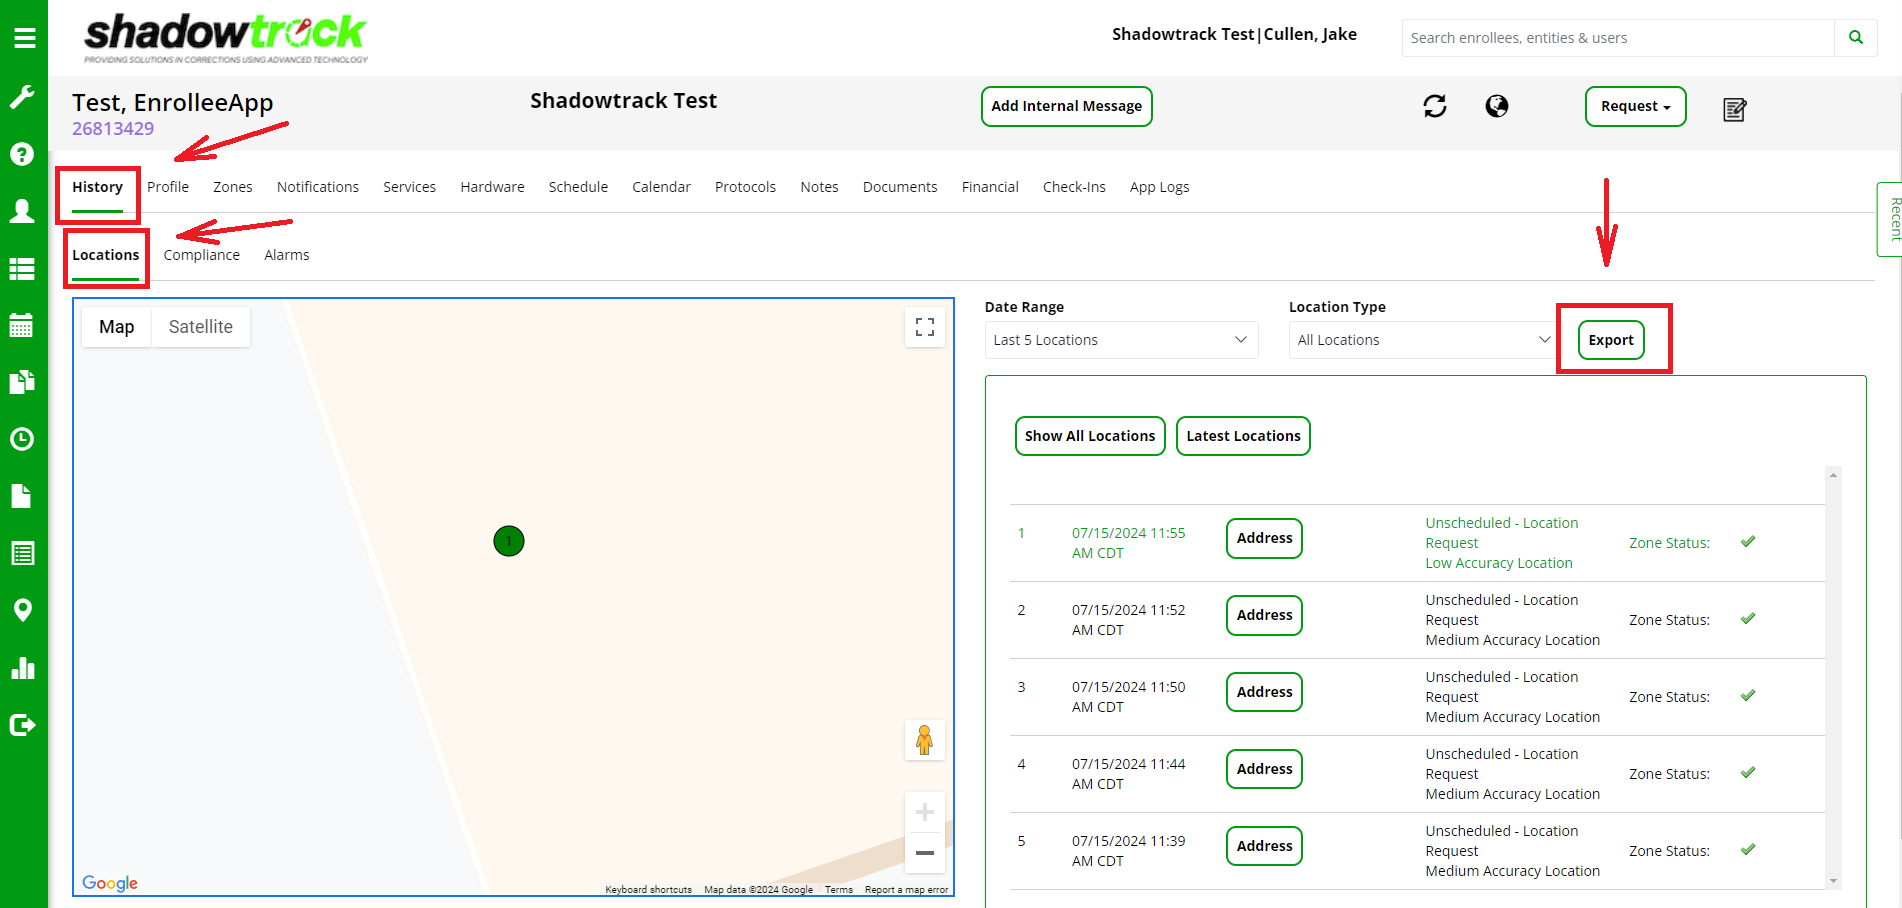This screenshot has height=908, width=1902.
Task: Click Keyboard shortcuts on the map
Action: click(648, 889)
